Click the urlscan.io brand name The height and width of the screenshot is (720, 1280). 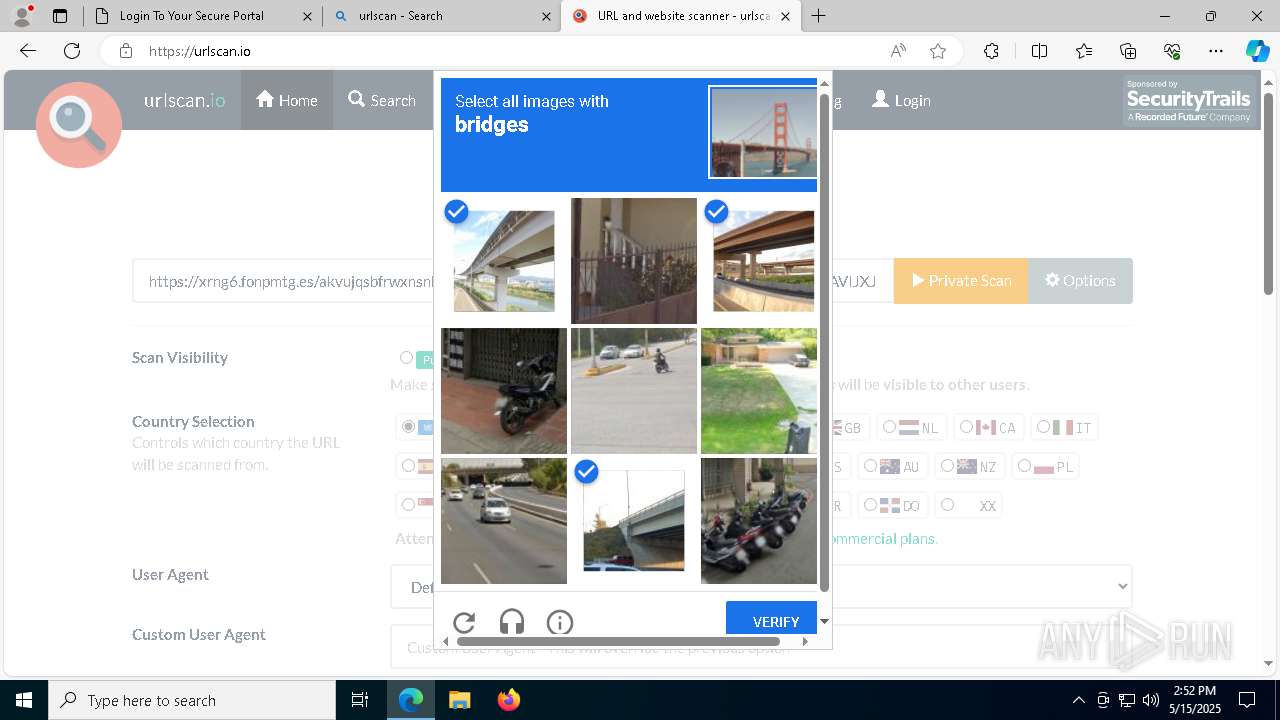tap(184, 100)
